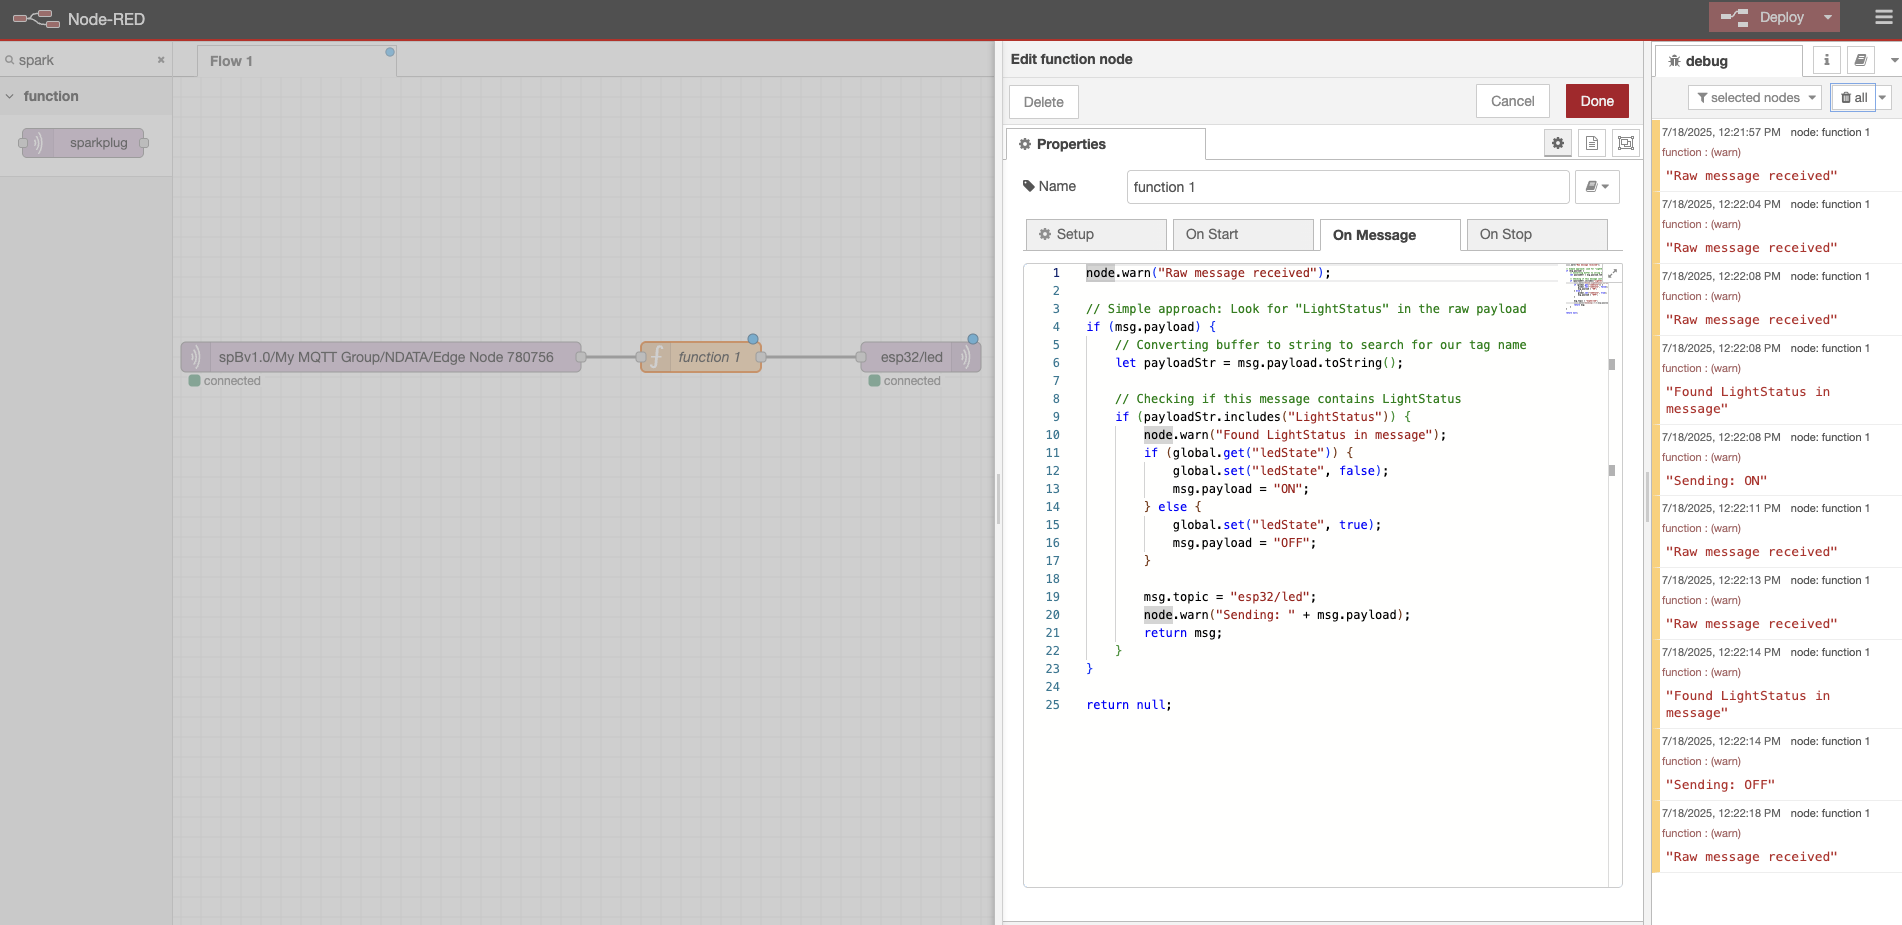Open the selected nodes filter dropdown
The width and height of the screenshot is (1902, 925).
[x=1755, y=98]
